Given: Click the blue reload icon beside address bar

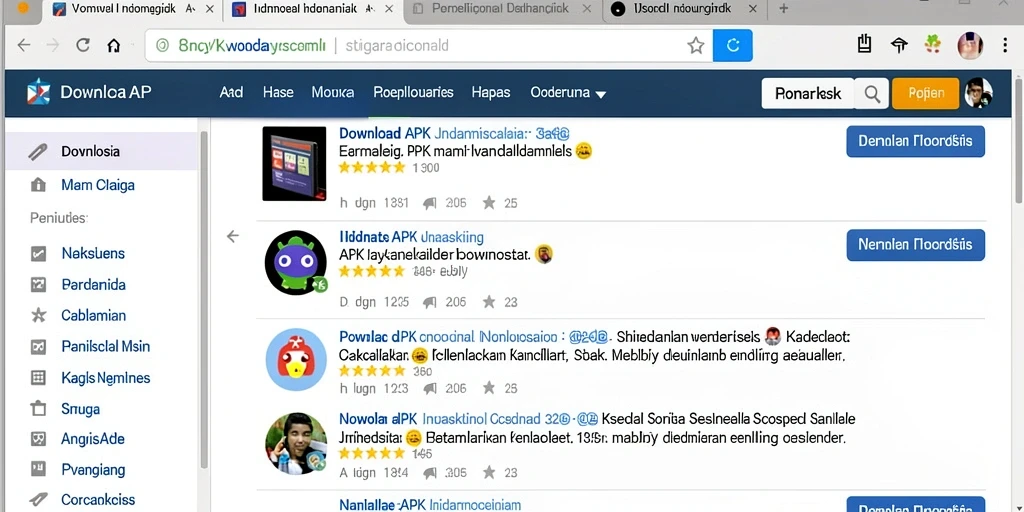Looking at the screenshot, I should pyautogui.click(x=733, y=45).
